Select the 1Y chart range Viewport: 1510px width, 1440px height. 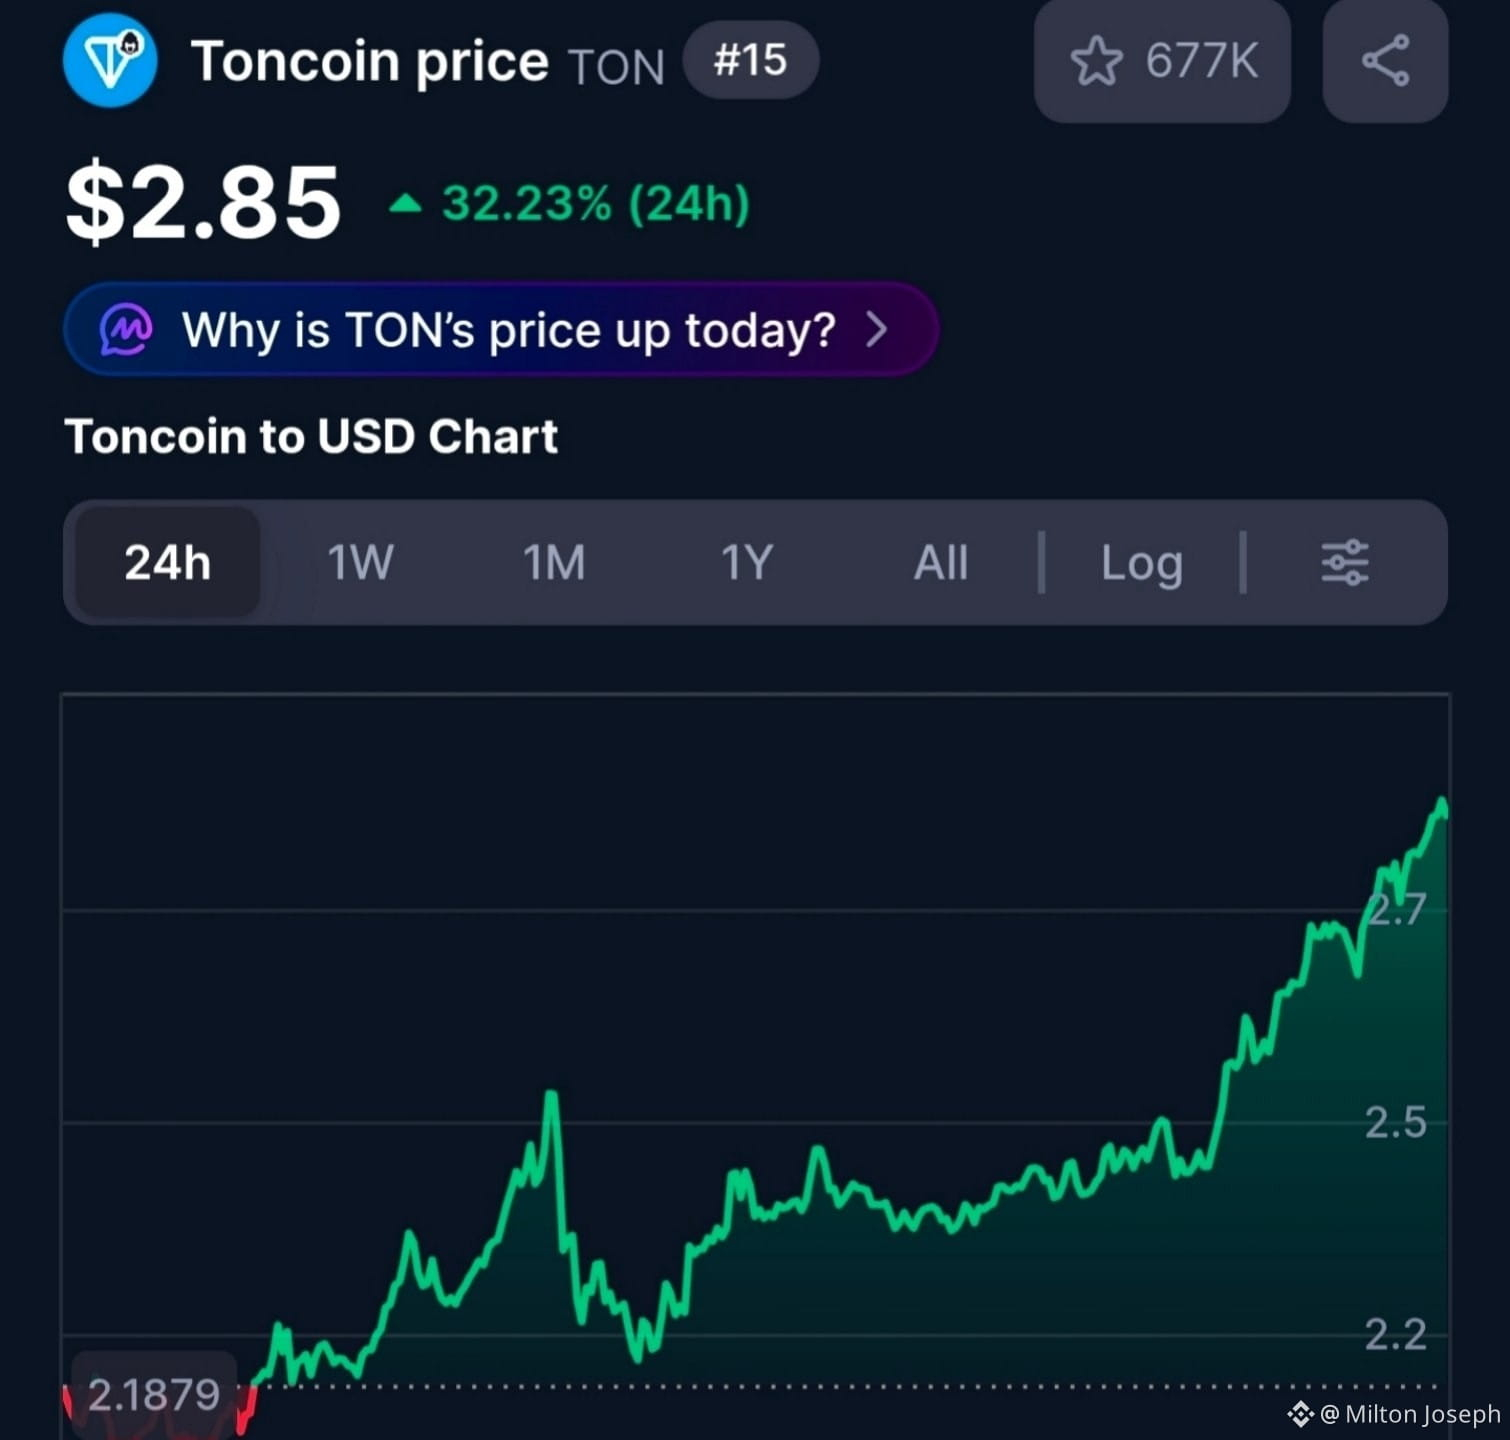[747, 562]
